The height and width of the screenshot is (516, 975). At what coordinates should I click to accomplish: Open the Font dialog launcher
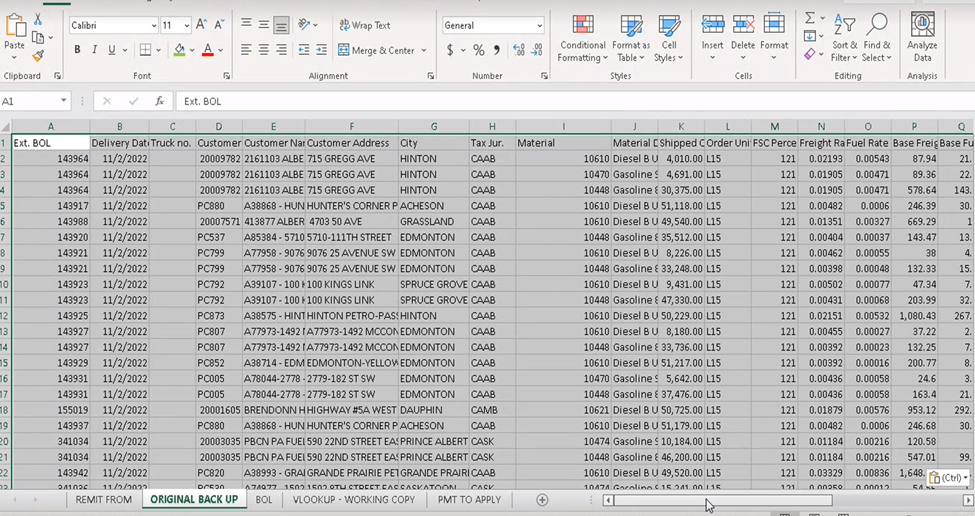point(226,76)
